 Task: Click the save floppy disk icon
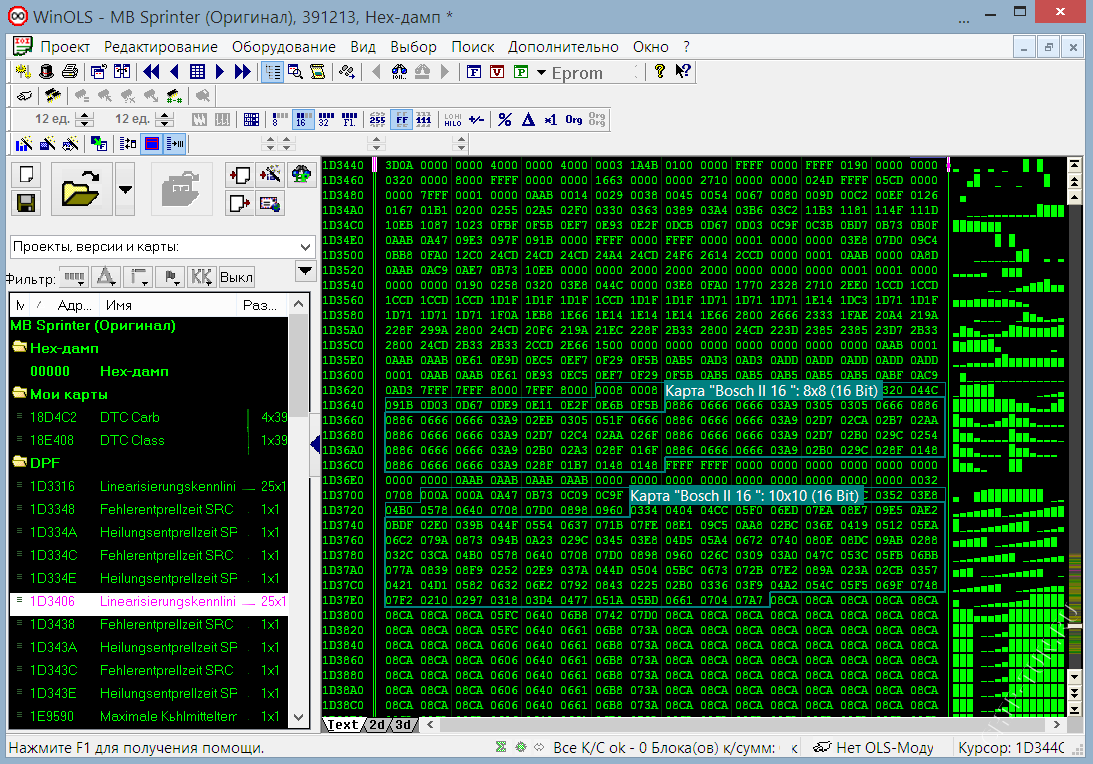point(26,203)
